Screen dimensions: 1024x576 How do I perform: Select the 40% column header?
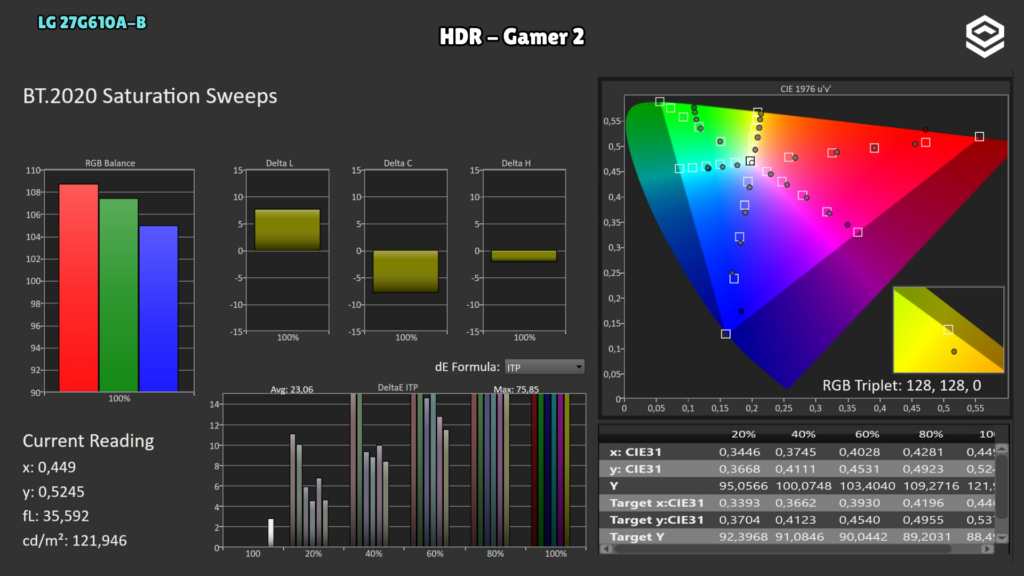click(x=803, y=434)
